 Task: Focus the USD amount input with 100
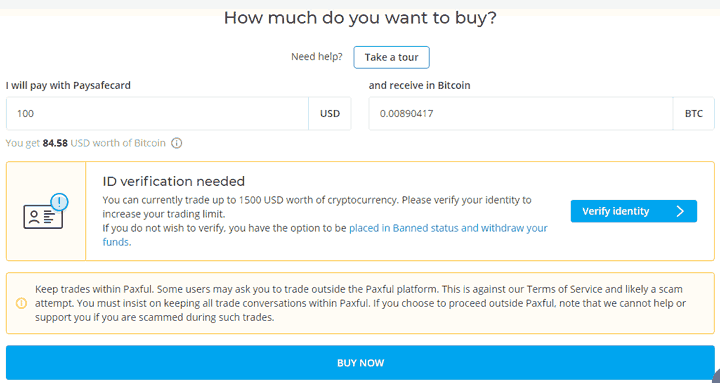tap(157, 113)
